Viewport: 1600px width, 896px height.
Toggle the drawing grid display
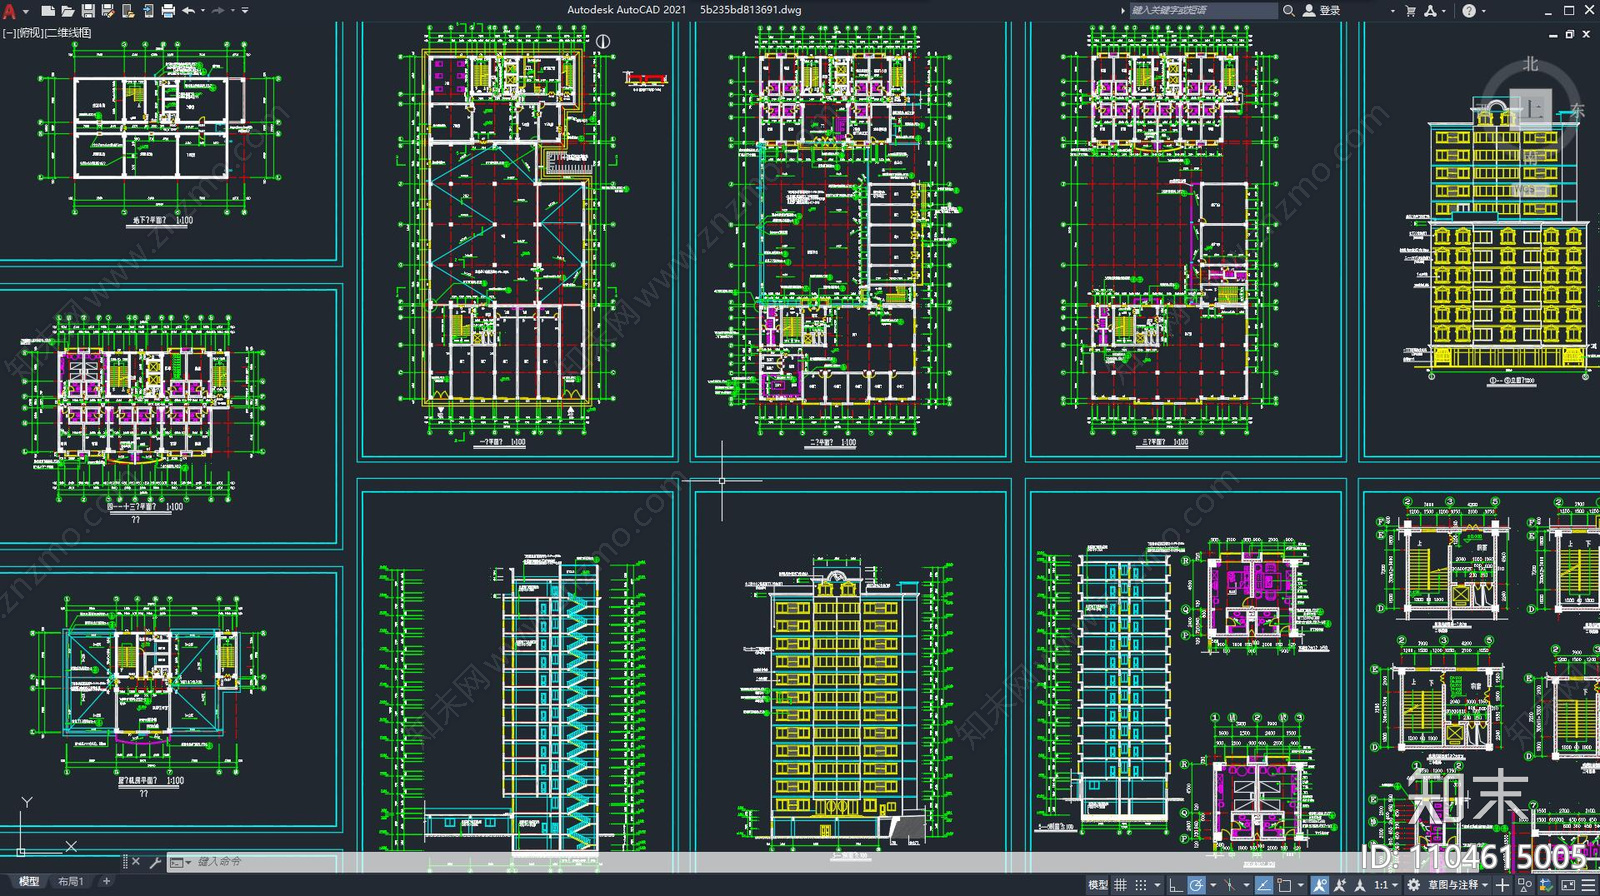1121,885
